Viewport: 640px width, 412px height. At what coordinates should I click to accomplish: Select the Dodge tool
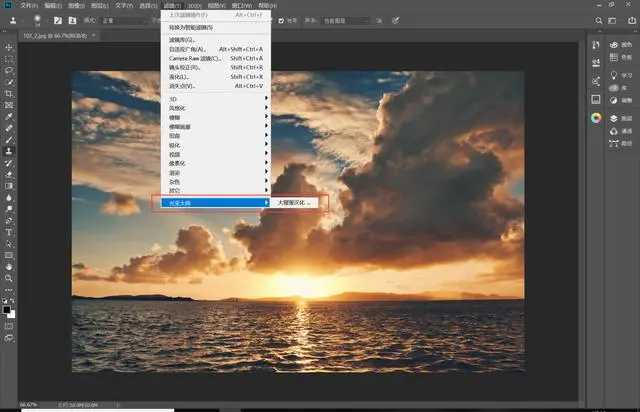9,209
